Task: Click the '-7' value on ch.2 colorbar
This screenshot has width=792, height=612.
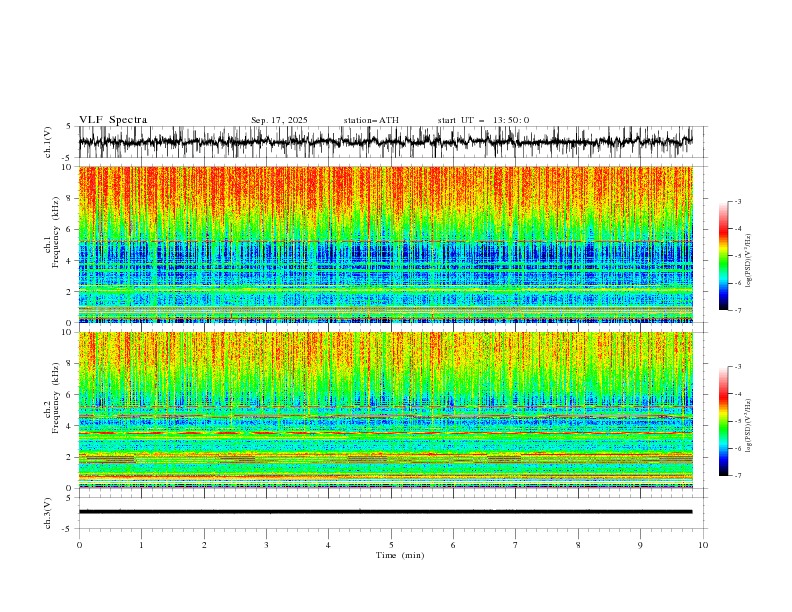Action: click(738, 476)
